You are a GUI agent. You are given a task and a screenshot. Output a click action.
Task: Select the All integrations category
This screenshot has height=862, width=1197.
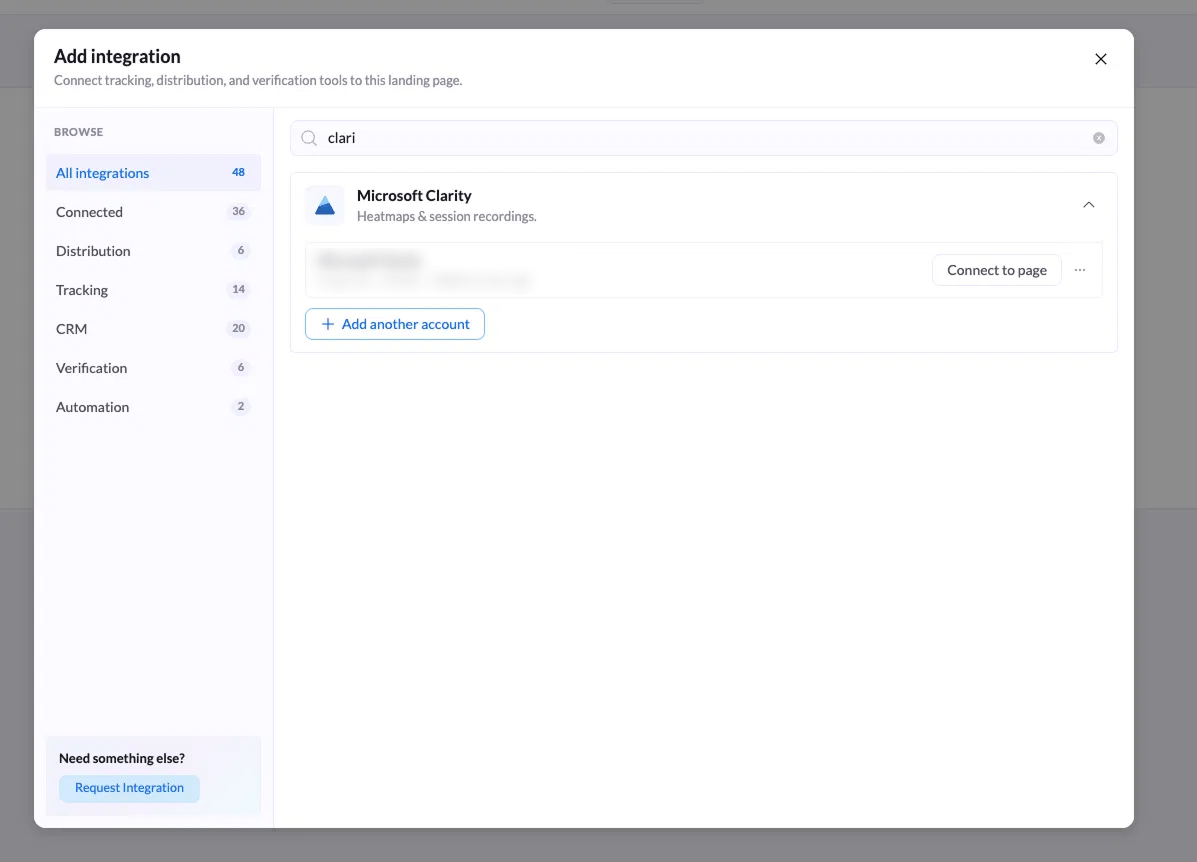pyautogui.click(x=153, y=173)
